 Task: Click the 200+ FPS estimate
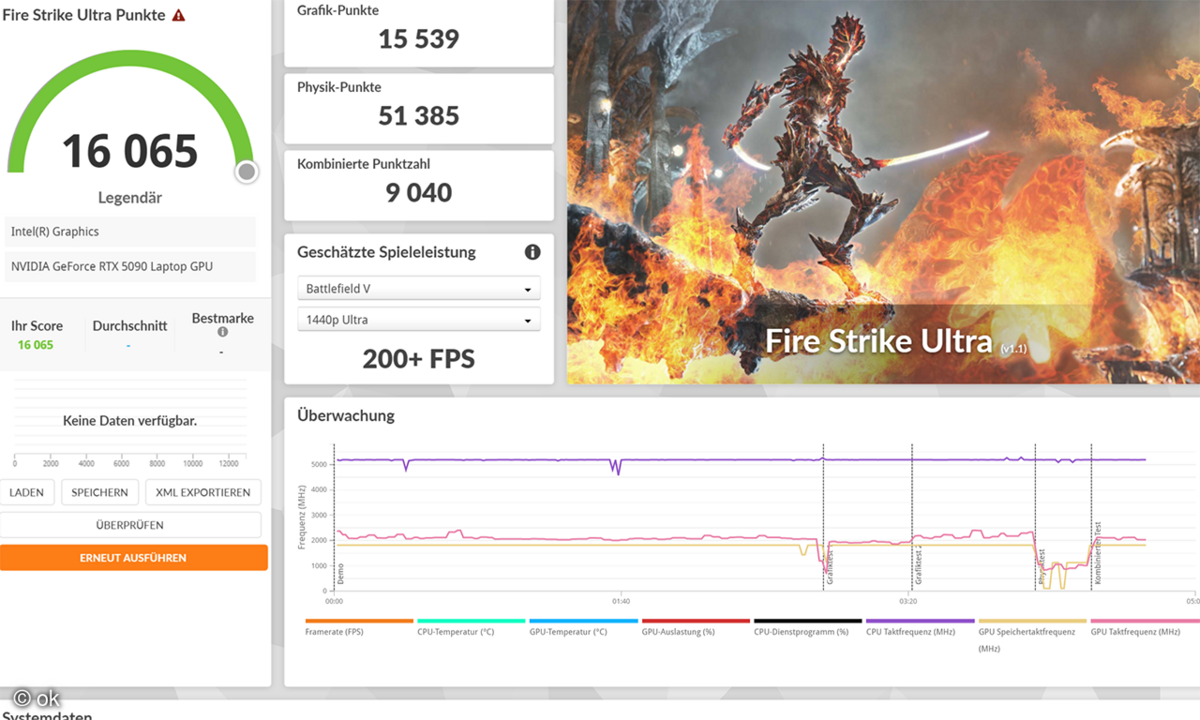[419, 359]
